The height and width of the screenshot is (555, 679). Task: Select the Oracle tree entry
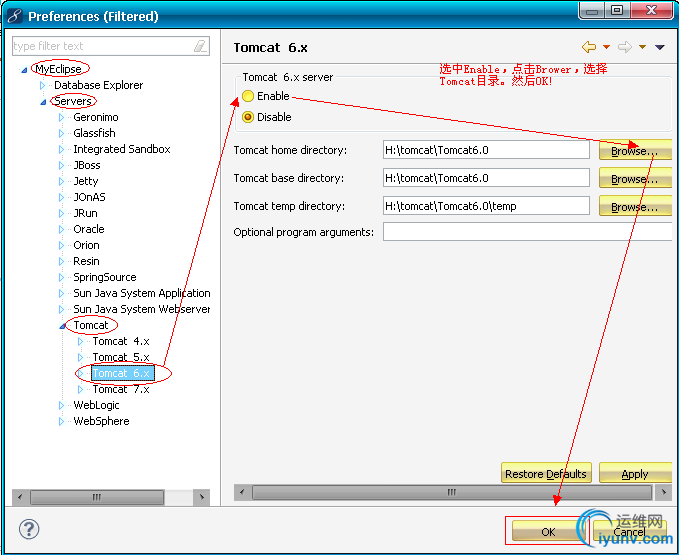[89, 229]
